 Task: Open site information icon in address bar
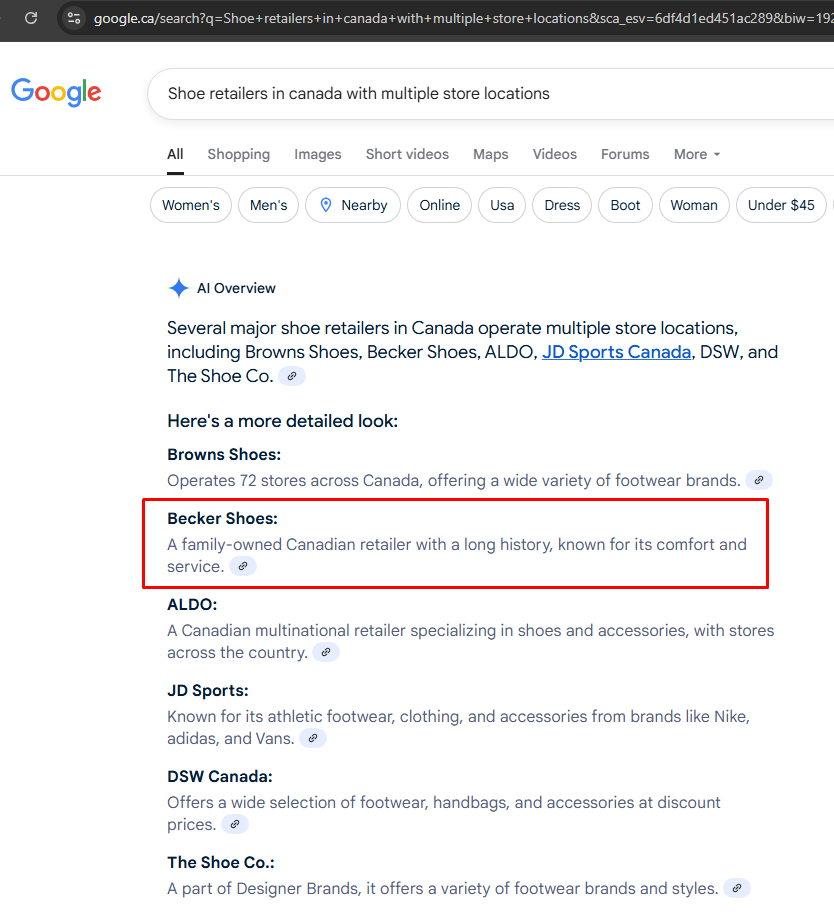pyautogui.click(x=73, y=18)
